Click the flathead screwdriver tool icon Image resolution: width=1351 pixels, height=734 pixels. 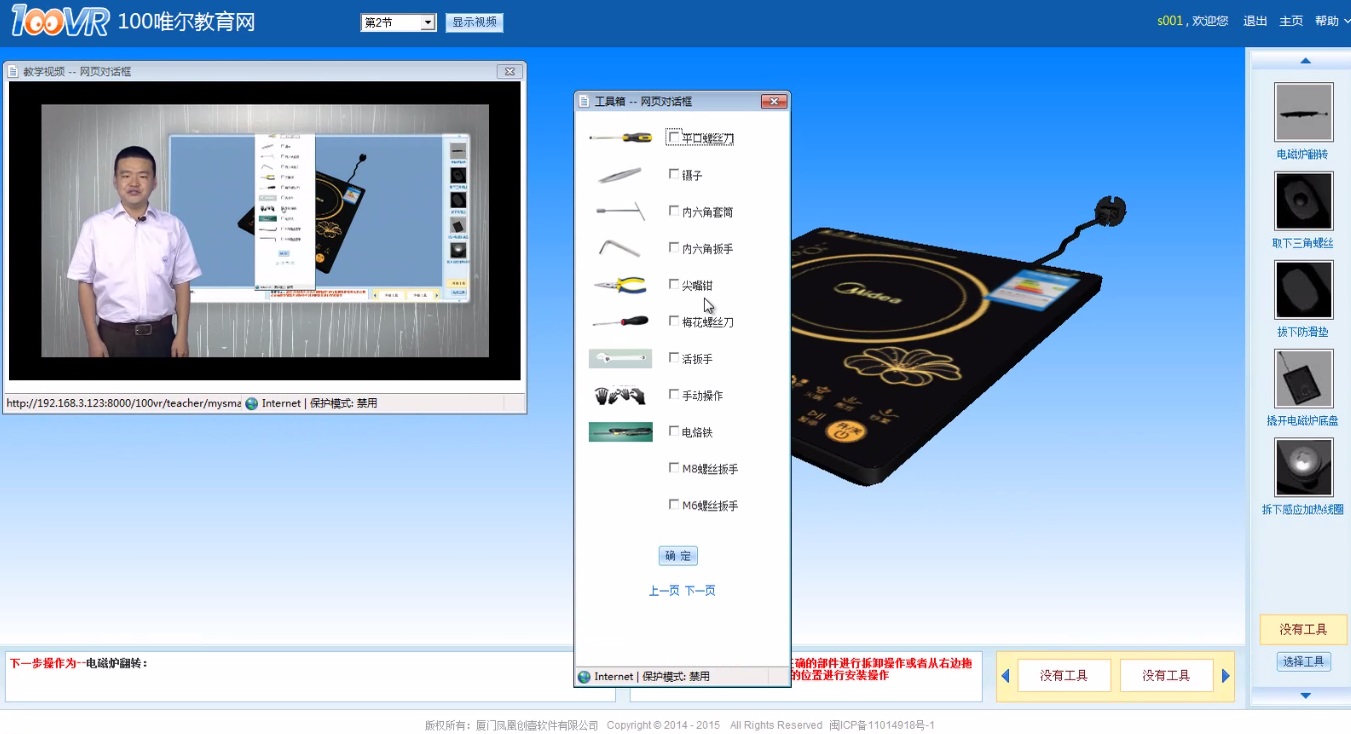tap(620, 138)
